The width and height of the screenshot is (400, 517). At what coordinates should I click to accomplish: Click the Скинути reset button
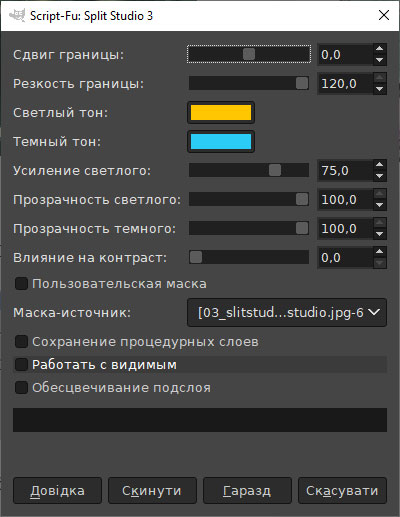(152, 491)
